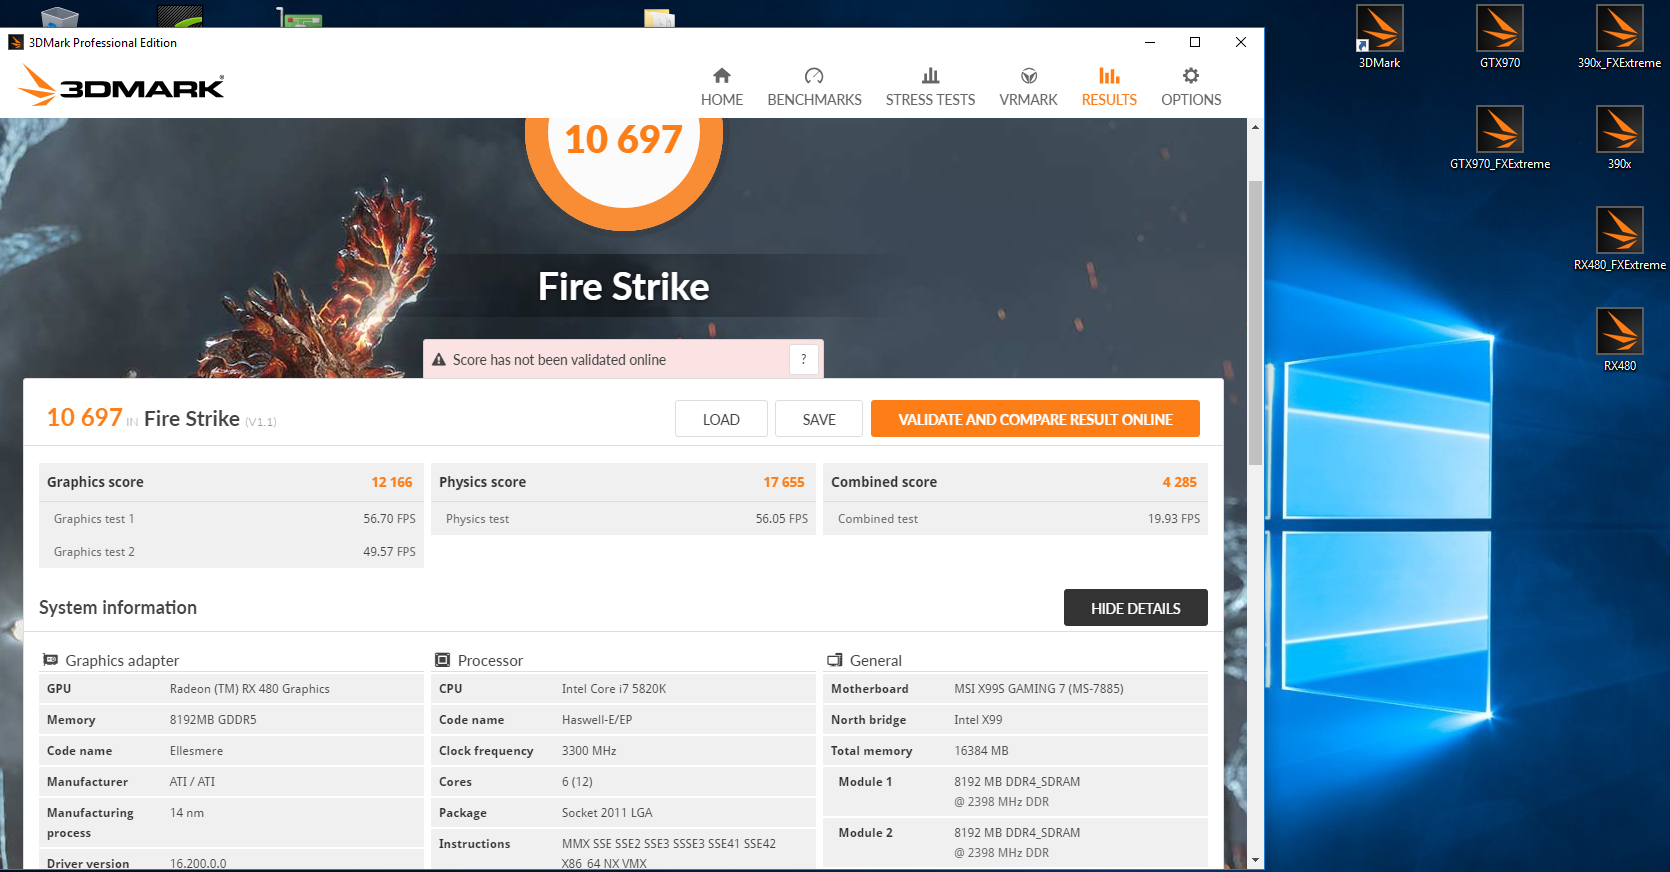Click 'Radeon (TM) RX 480 Graphics' value
The image size is (1670, 872).
pos(250,689)
